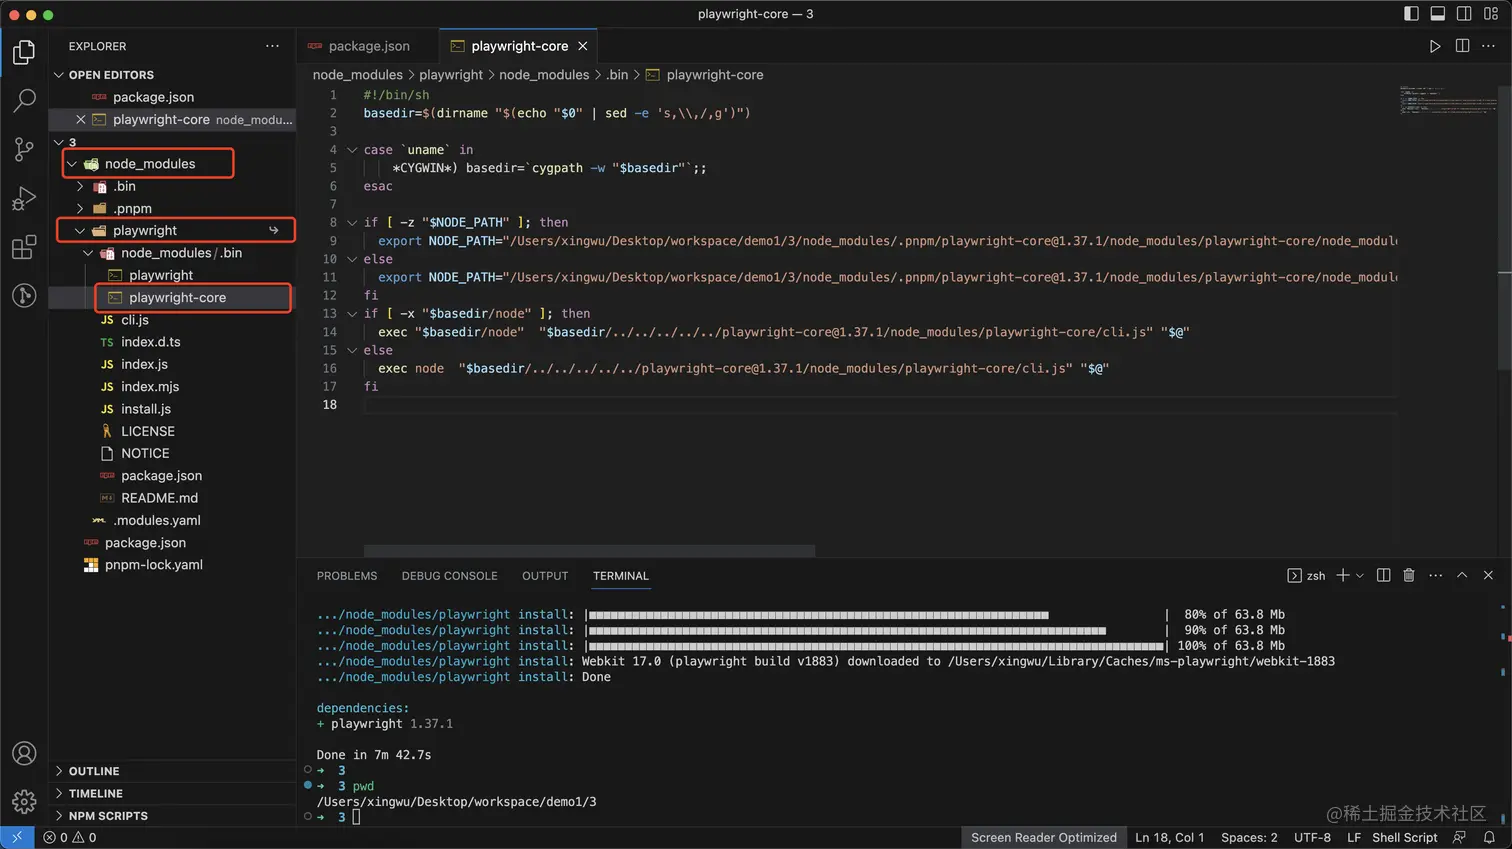Open terminal panel more actions ellipsis
The width and height of the screenshot is (1512, 849).
coord(1436,575)
